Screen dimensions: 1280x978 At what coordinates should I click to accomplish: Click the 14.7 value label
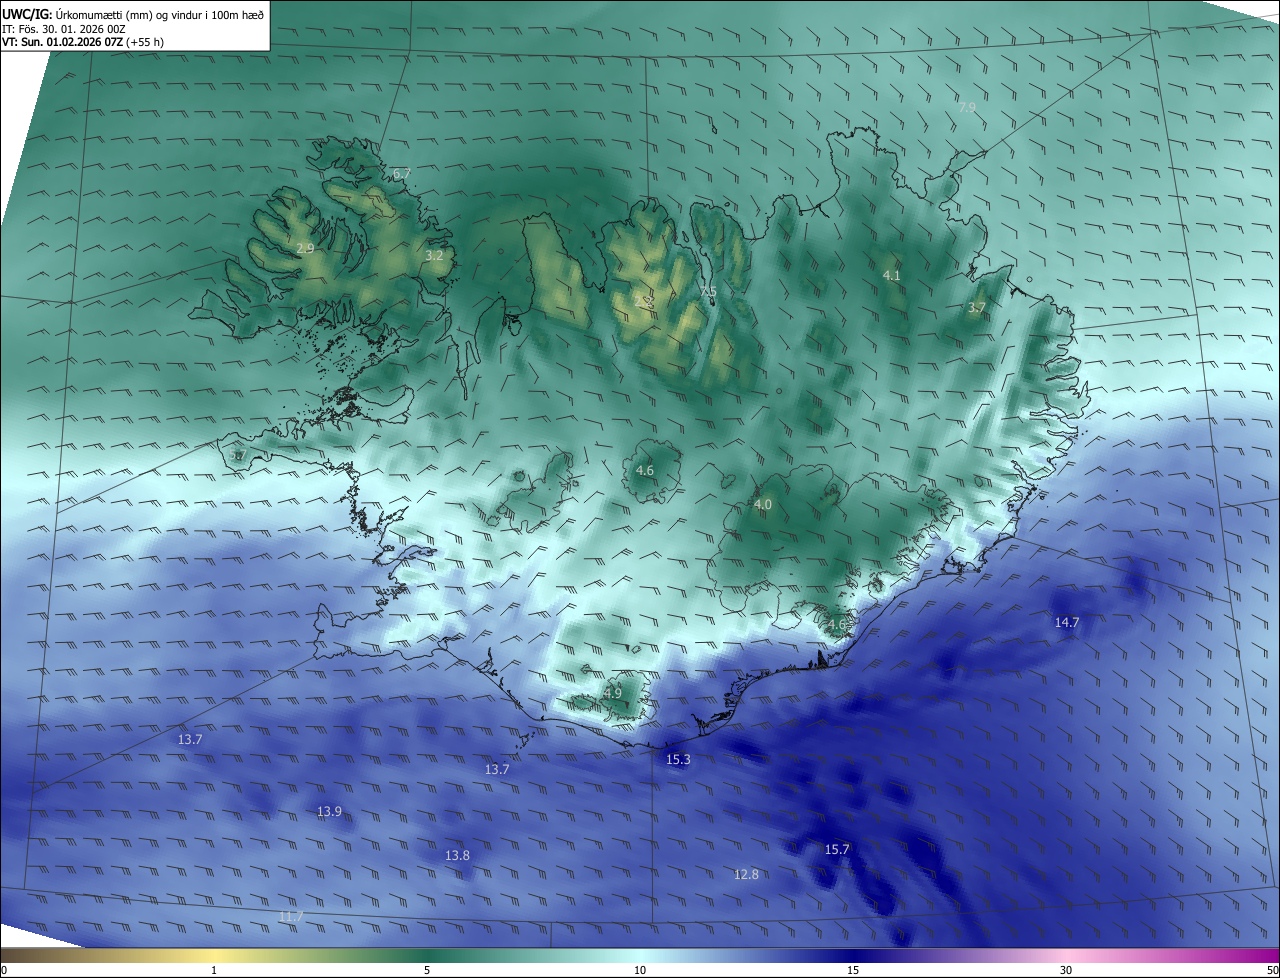[x=1067, y=622]
